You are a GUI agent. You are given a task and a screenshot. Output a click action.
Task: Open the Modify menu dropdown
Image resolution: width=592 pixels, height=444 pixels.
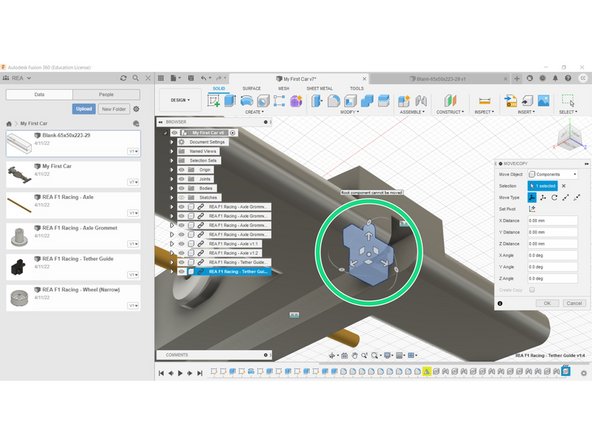[x=349, y=112]
